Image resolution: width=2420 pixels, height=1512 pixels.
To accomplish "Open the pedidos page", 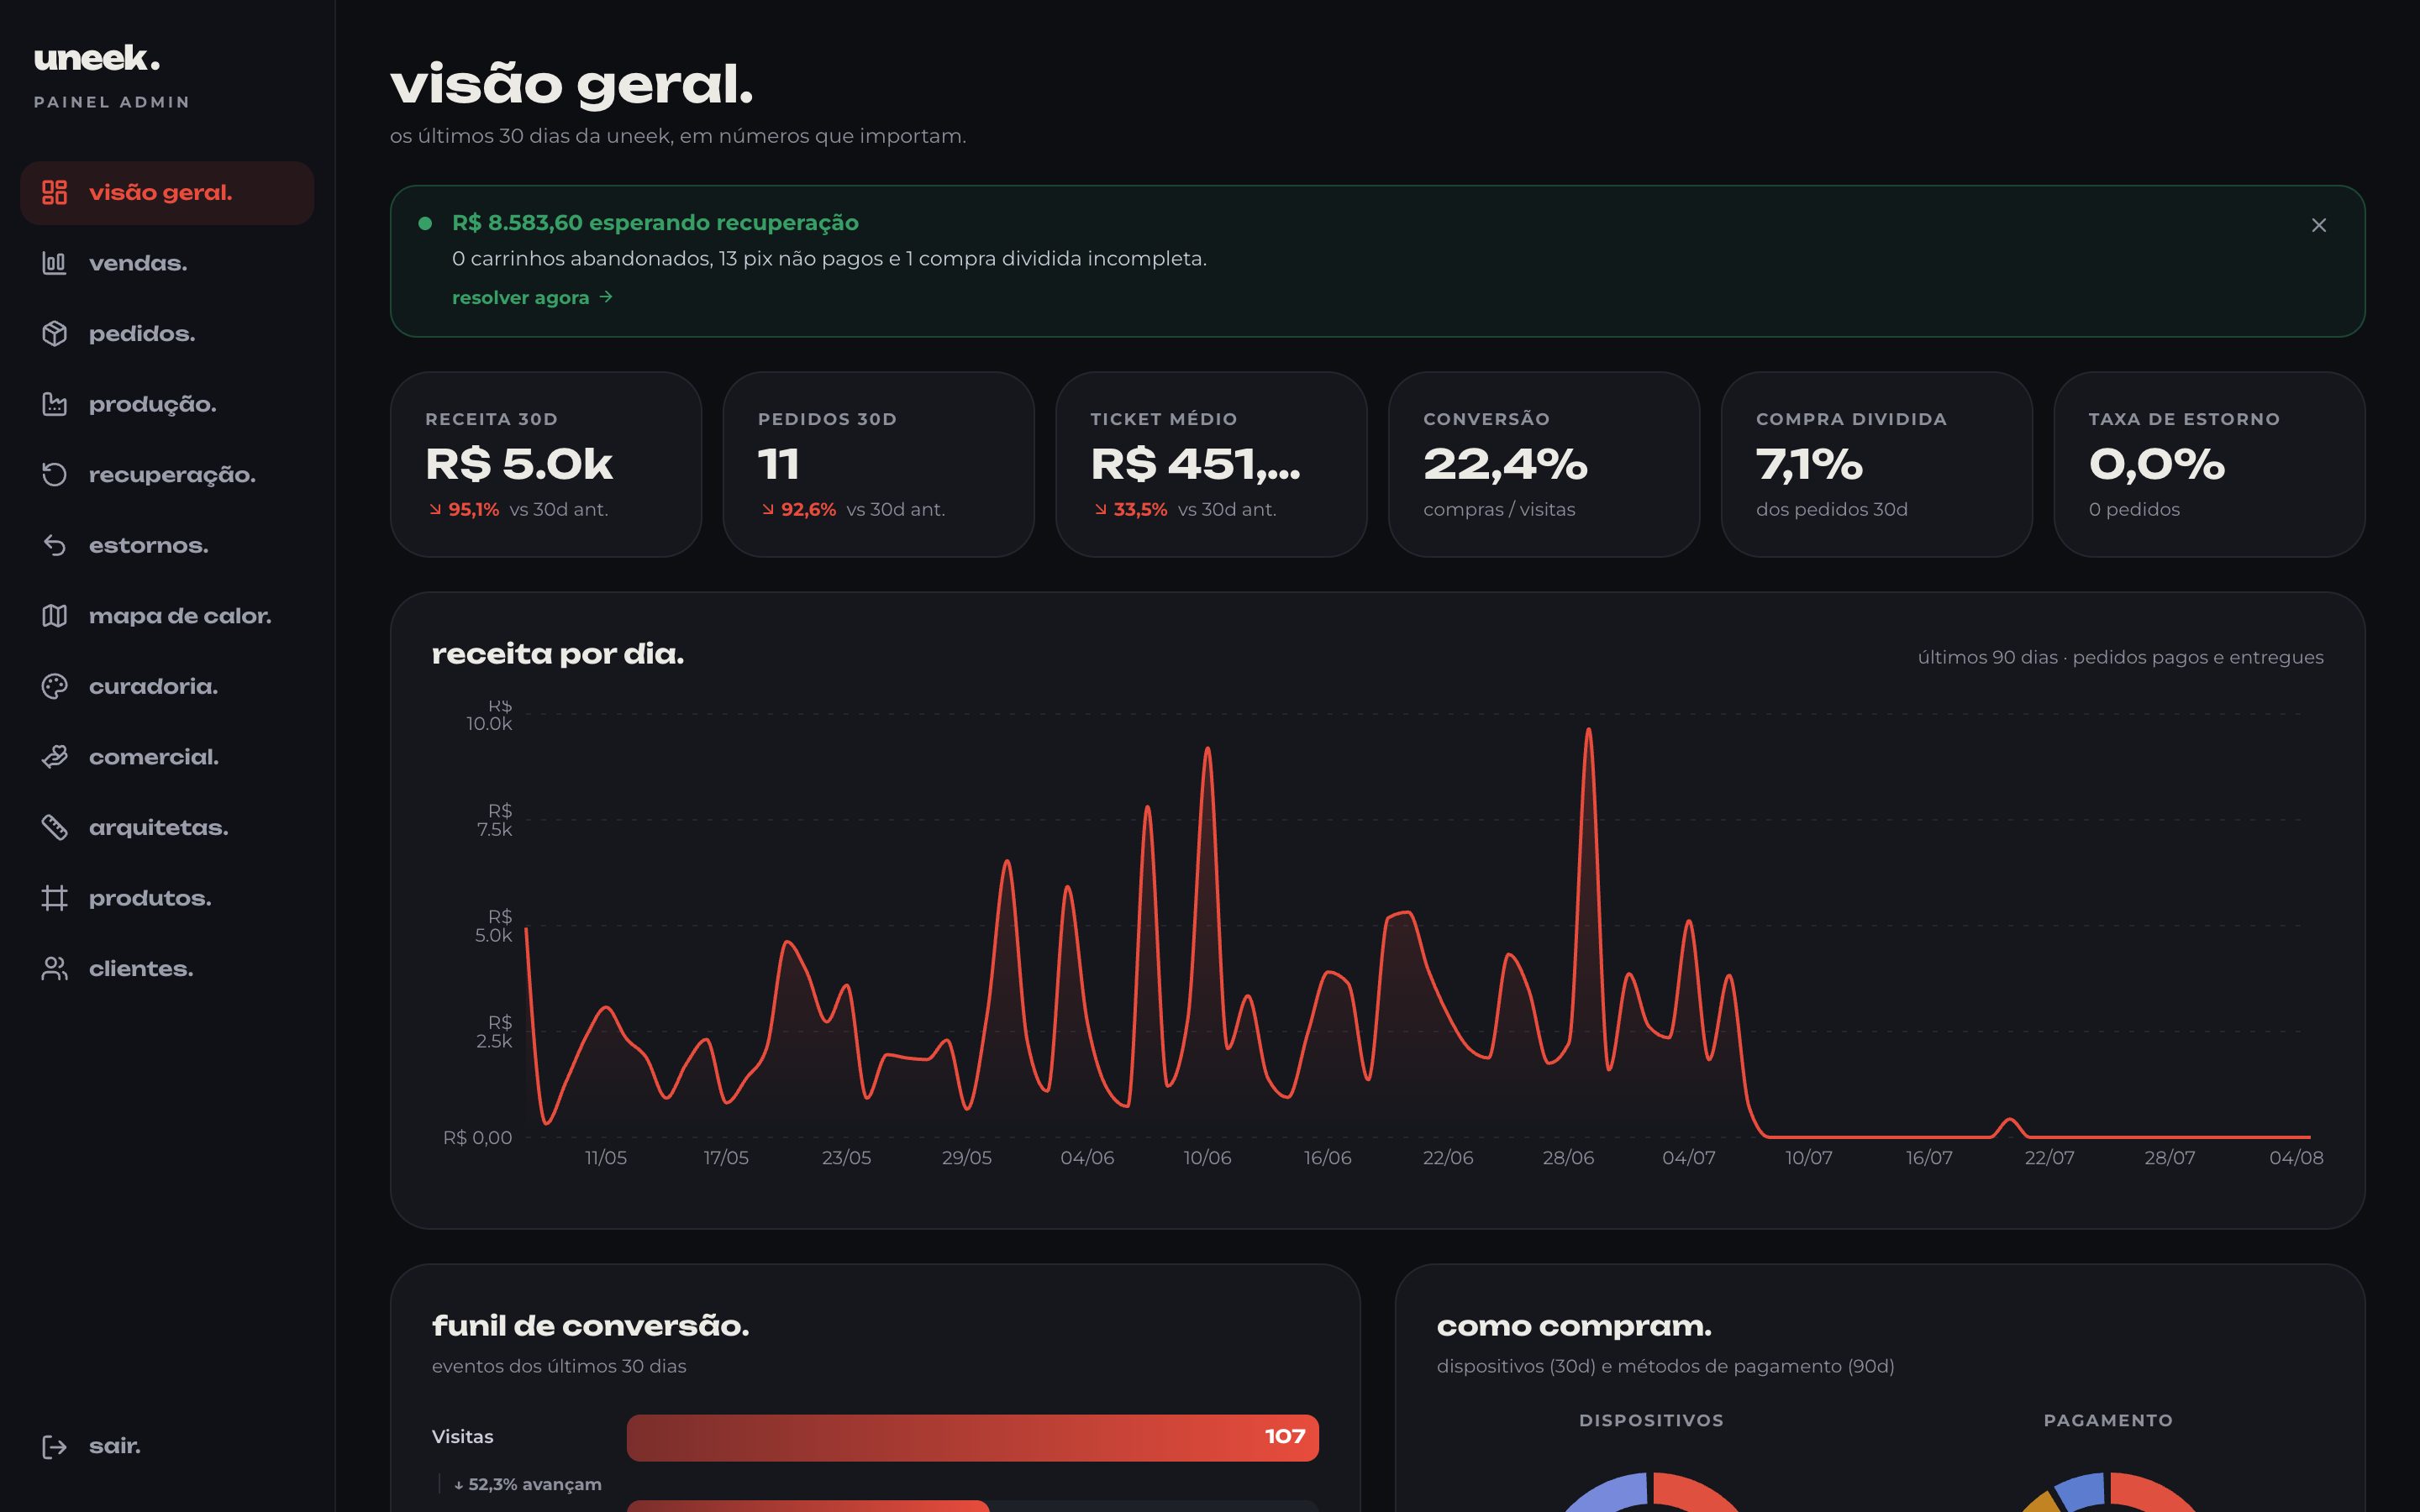I will (x=167, y=333).
